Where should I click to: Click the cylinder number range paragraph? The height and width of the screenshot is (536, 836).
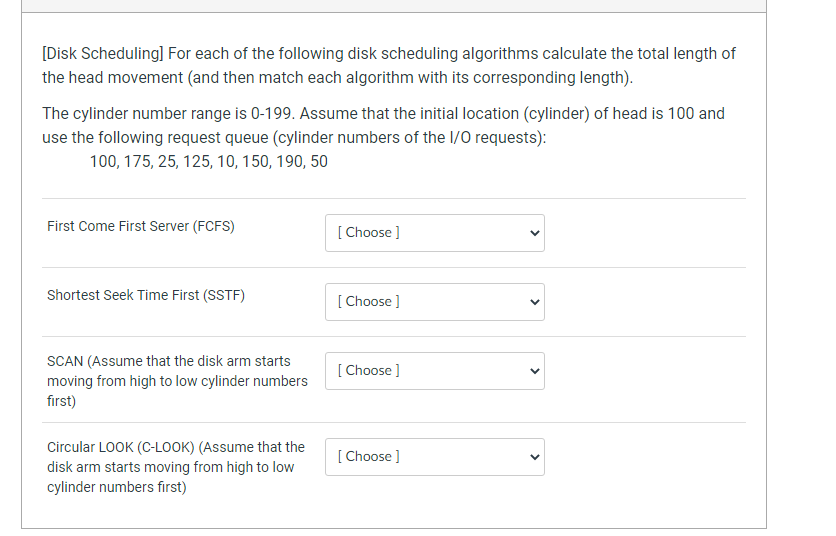tap(383, 125)
